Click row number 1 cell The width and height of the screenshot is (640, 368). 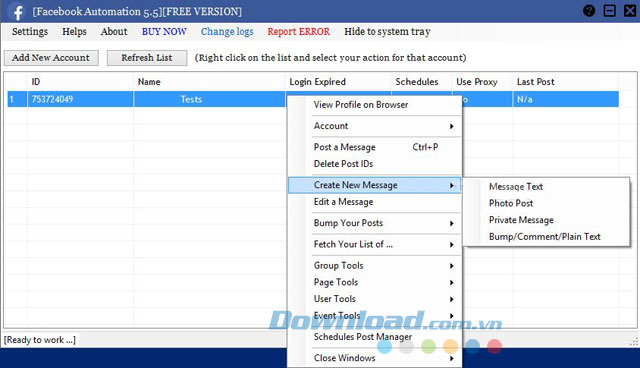(x=17, y=99)
